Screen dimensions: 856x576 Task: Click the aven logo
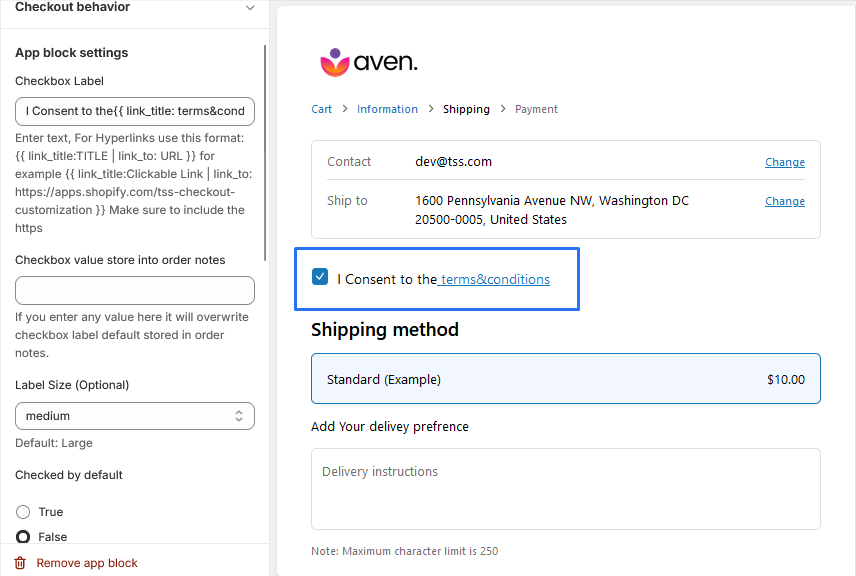click(x=368, y=63)
